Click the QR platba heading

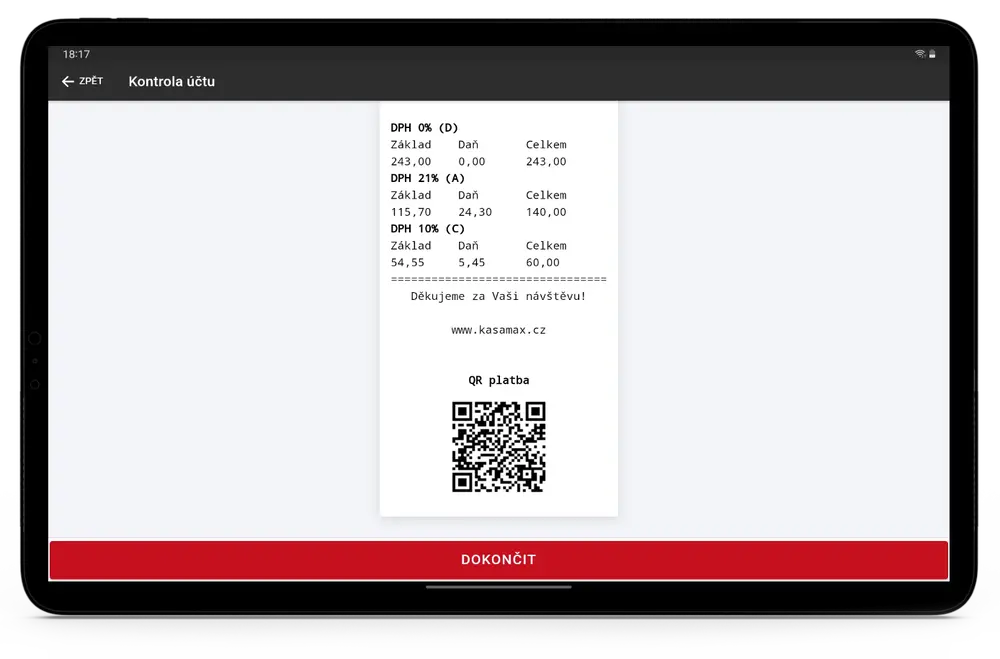499,380
